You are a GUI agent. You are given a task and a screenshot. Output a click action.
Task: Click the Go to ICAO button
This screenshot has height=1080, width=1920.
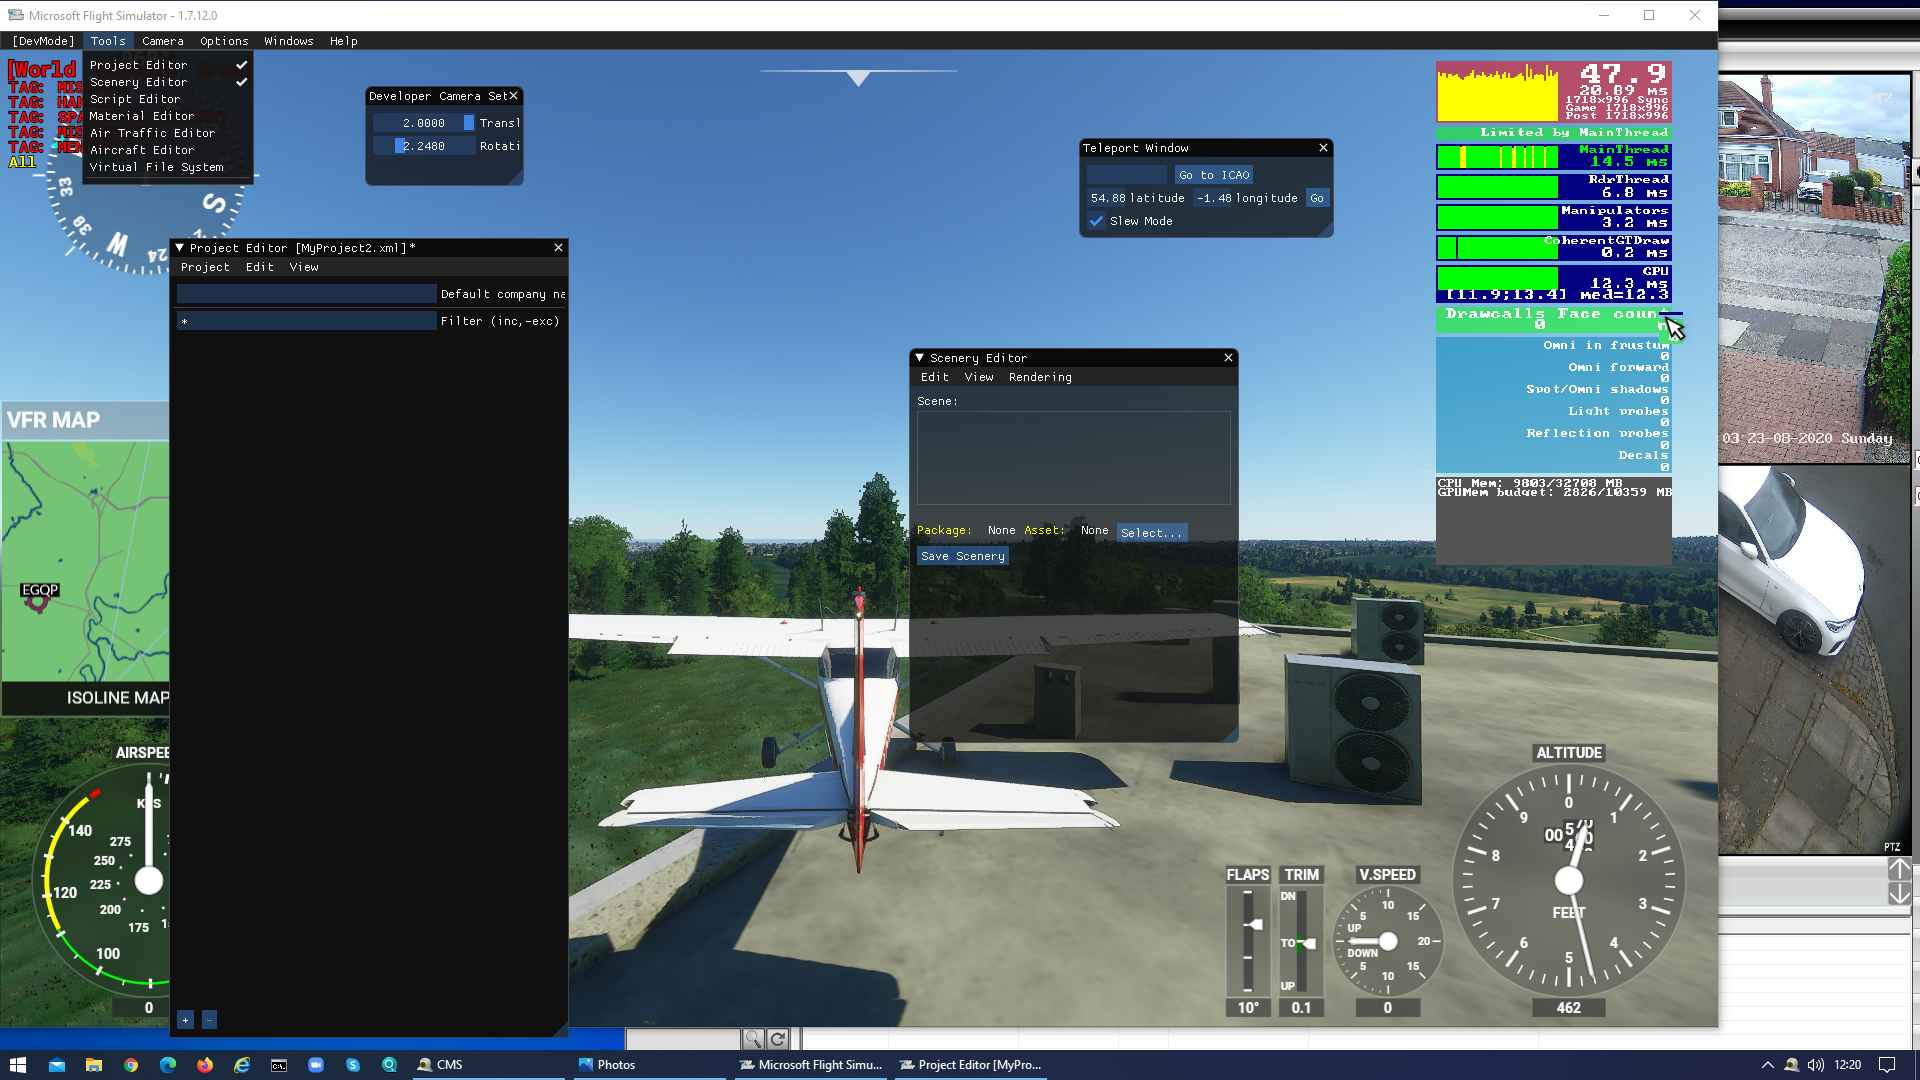pos(1214,175)
